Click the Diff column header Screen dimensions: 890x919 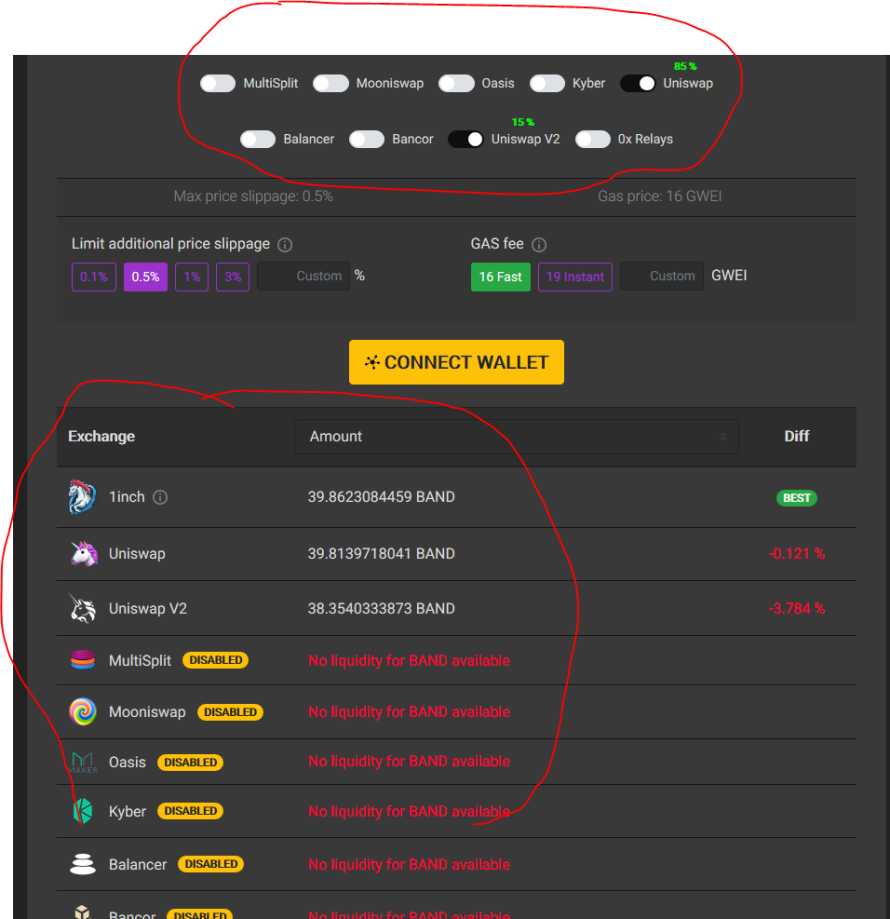797,436
